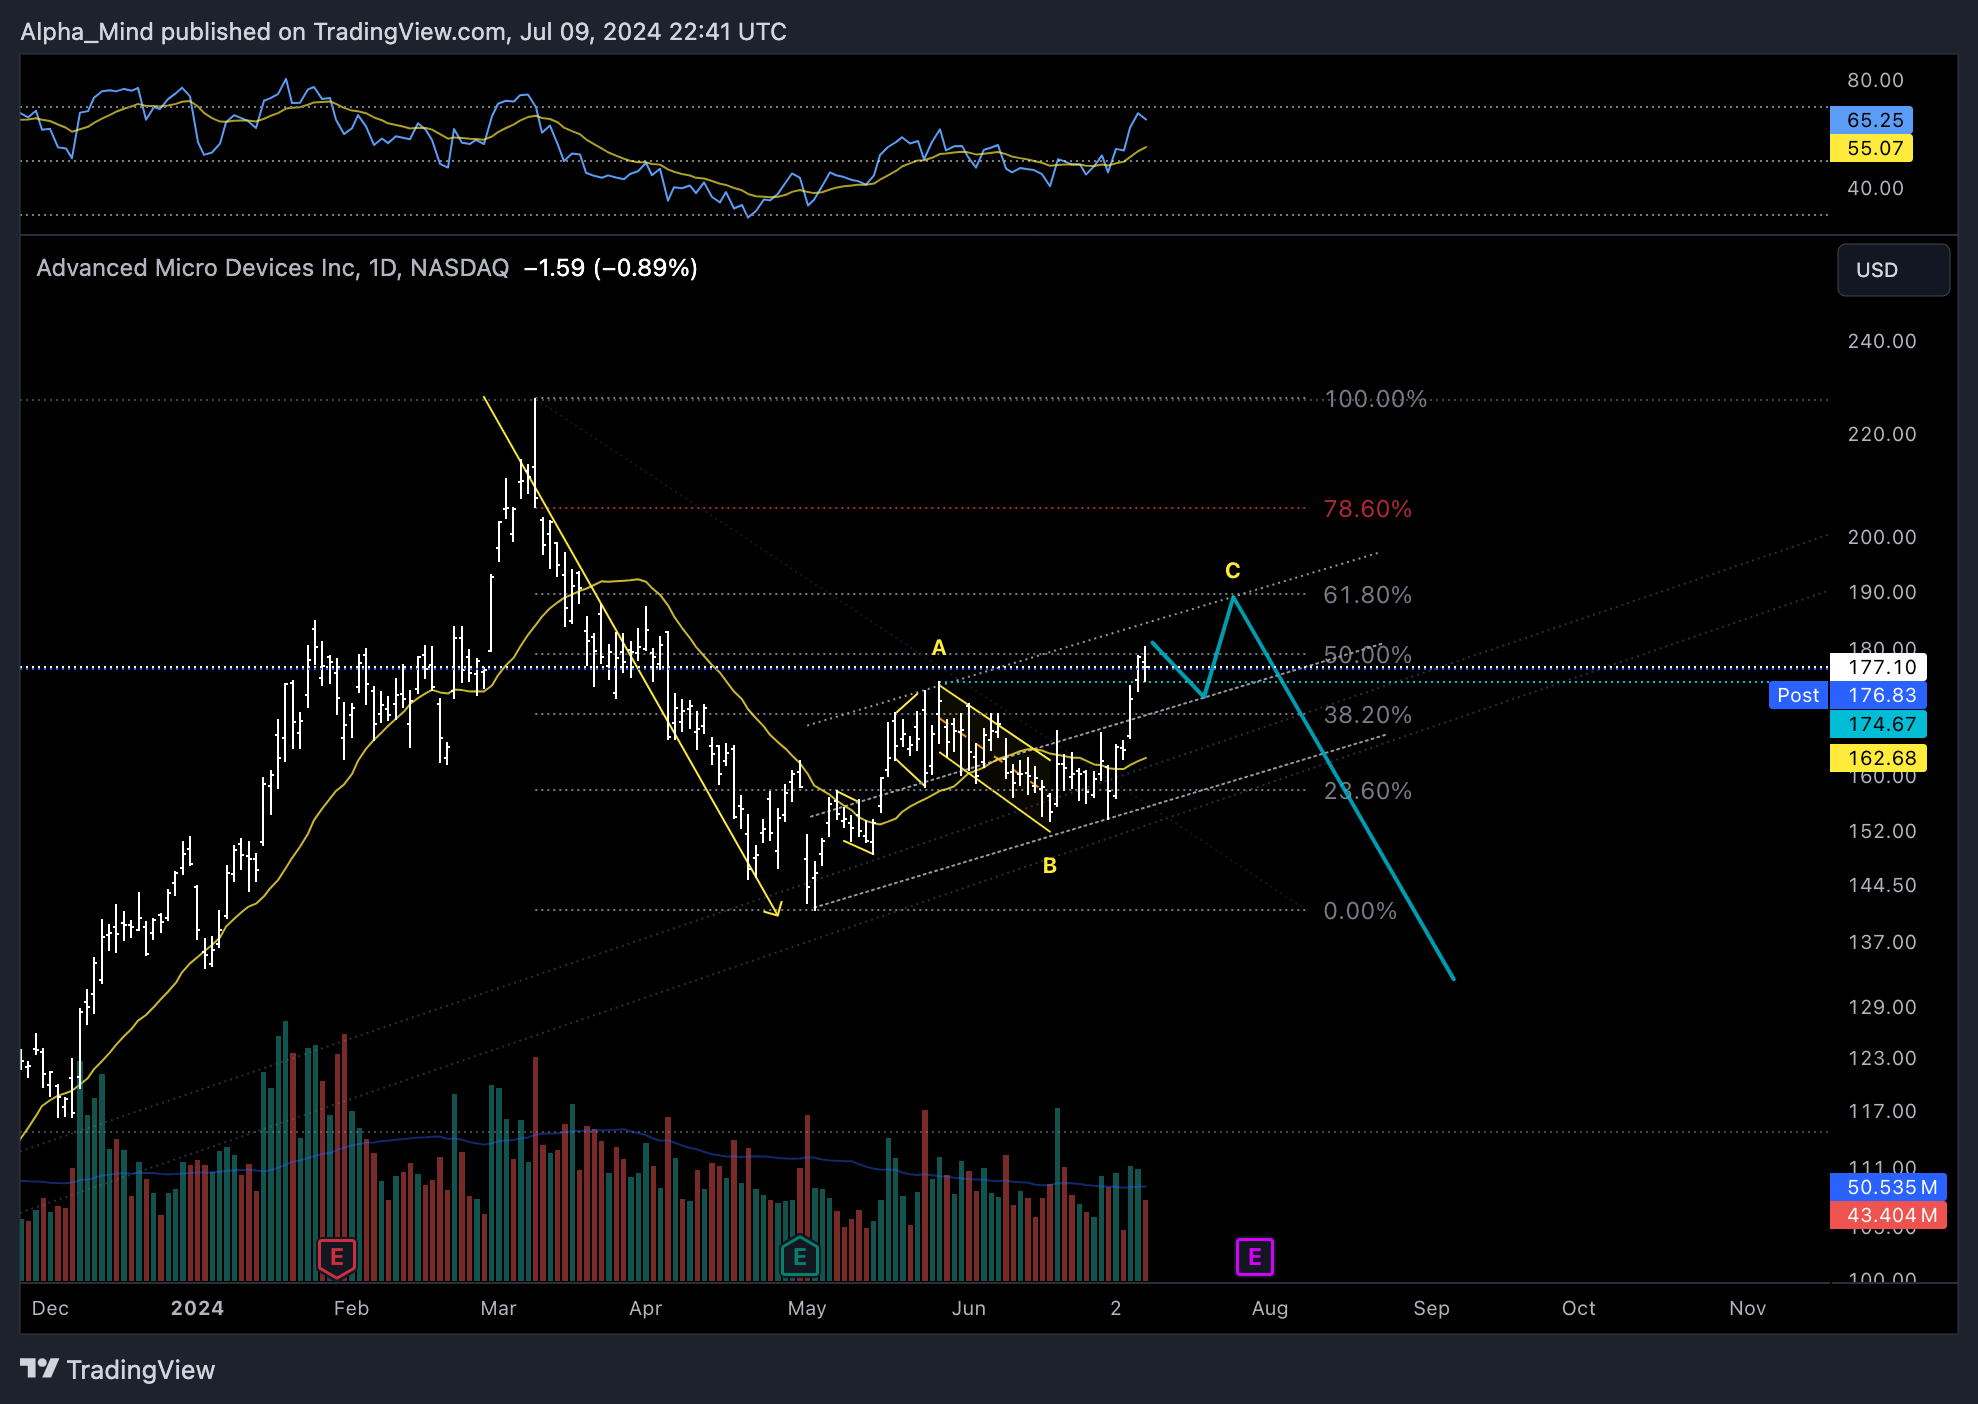Screen dimensions: 1978x1404
Task: Click the green earnings E marker near May
Action: [799, 1257]
